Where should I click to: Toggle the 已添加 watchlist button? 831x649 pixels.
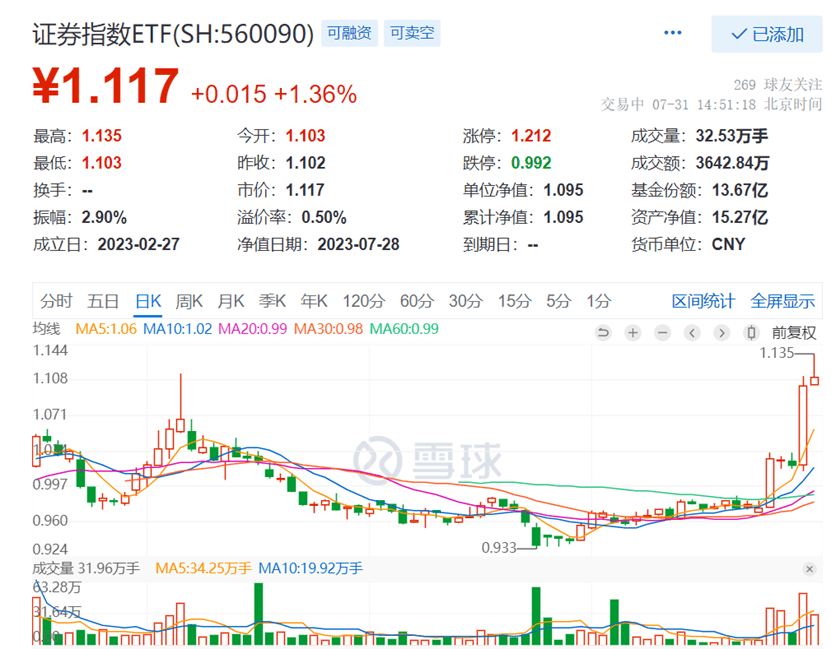point(767,34)
